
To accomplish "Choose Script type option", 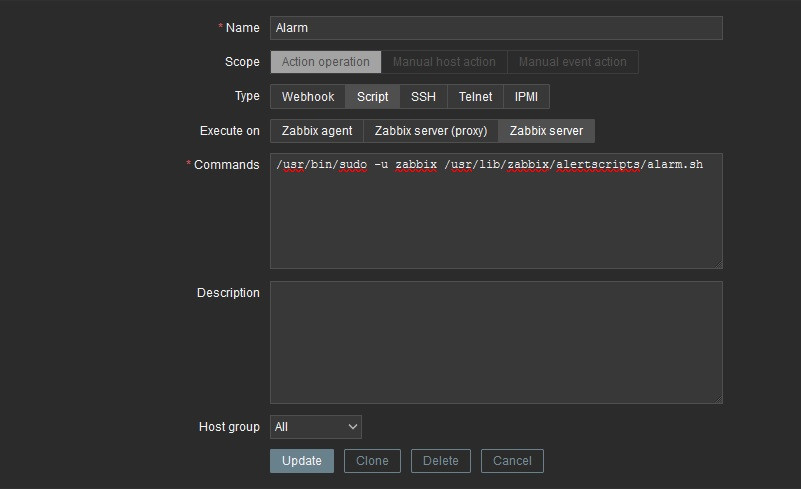I will (372, 97).
